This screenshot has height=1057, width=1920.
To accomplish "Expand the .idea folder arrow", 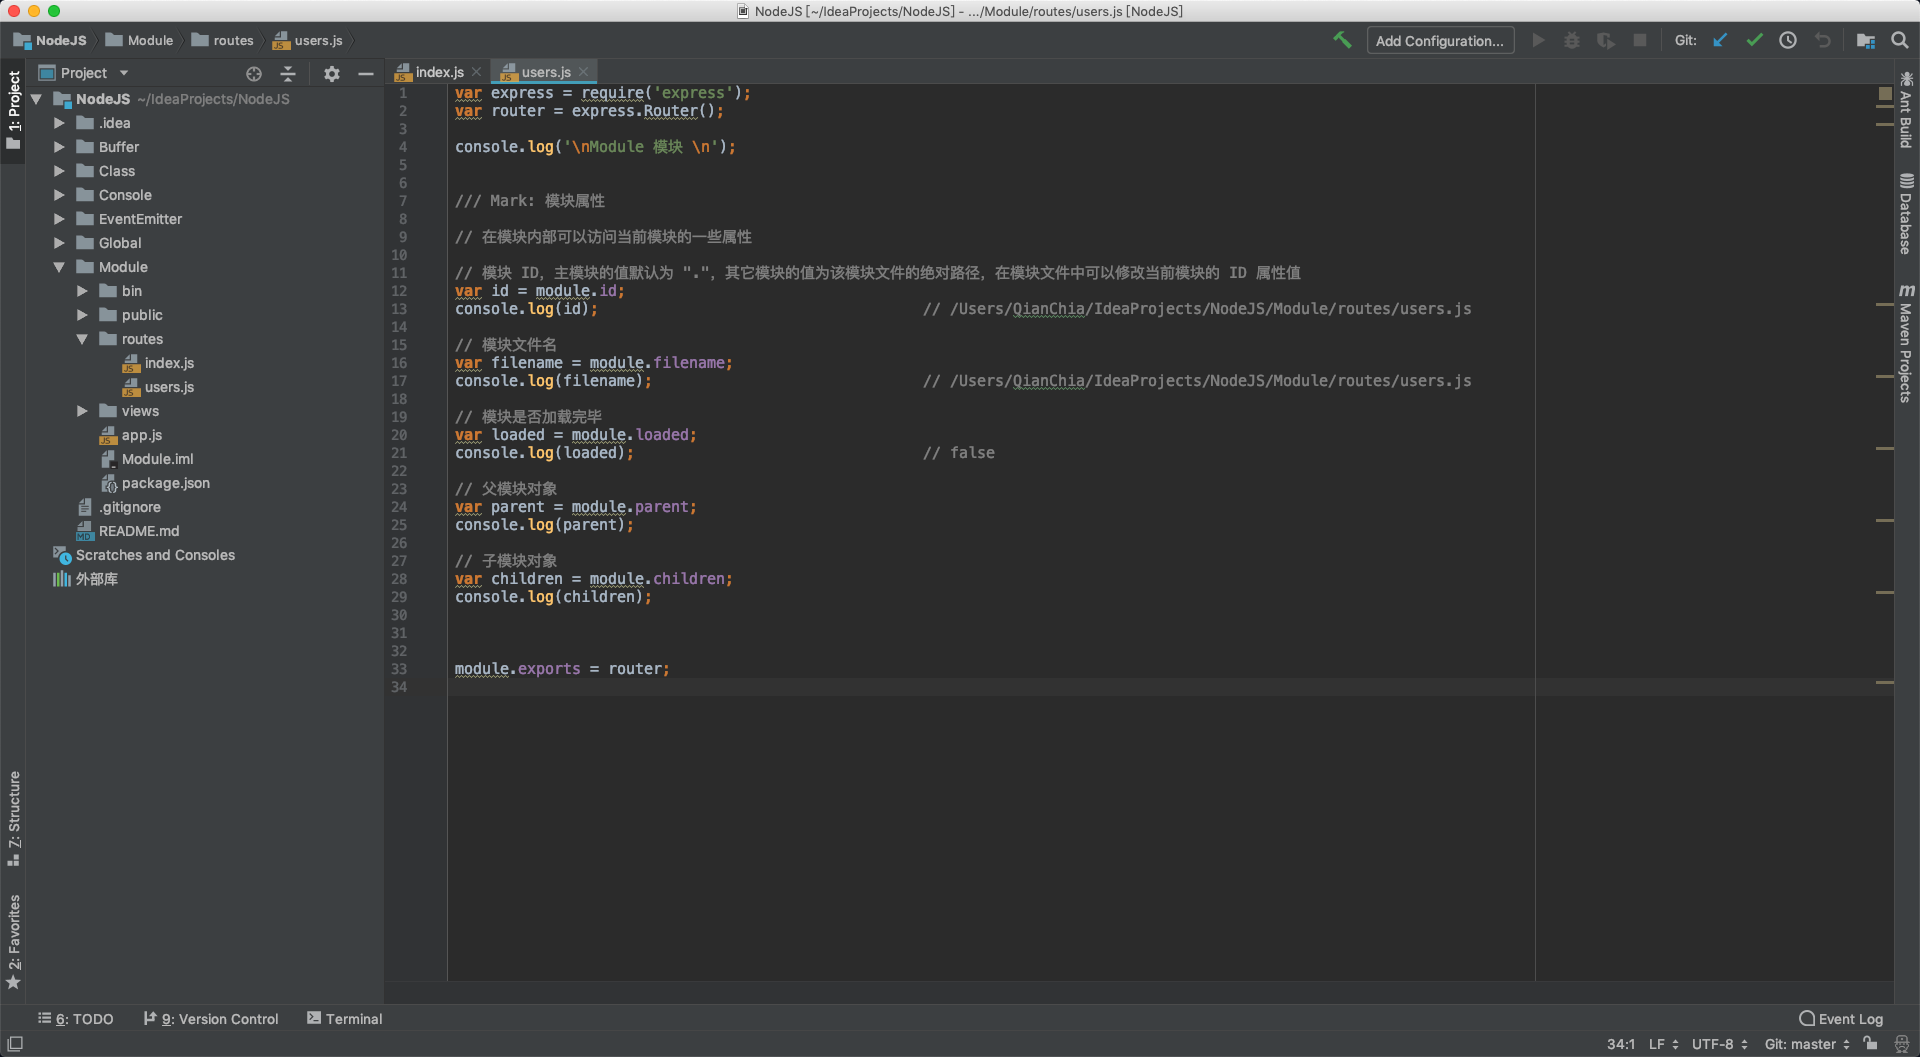I will [x=59, y=123].
